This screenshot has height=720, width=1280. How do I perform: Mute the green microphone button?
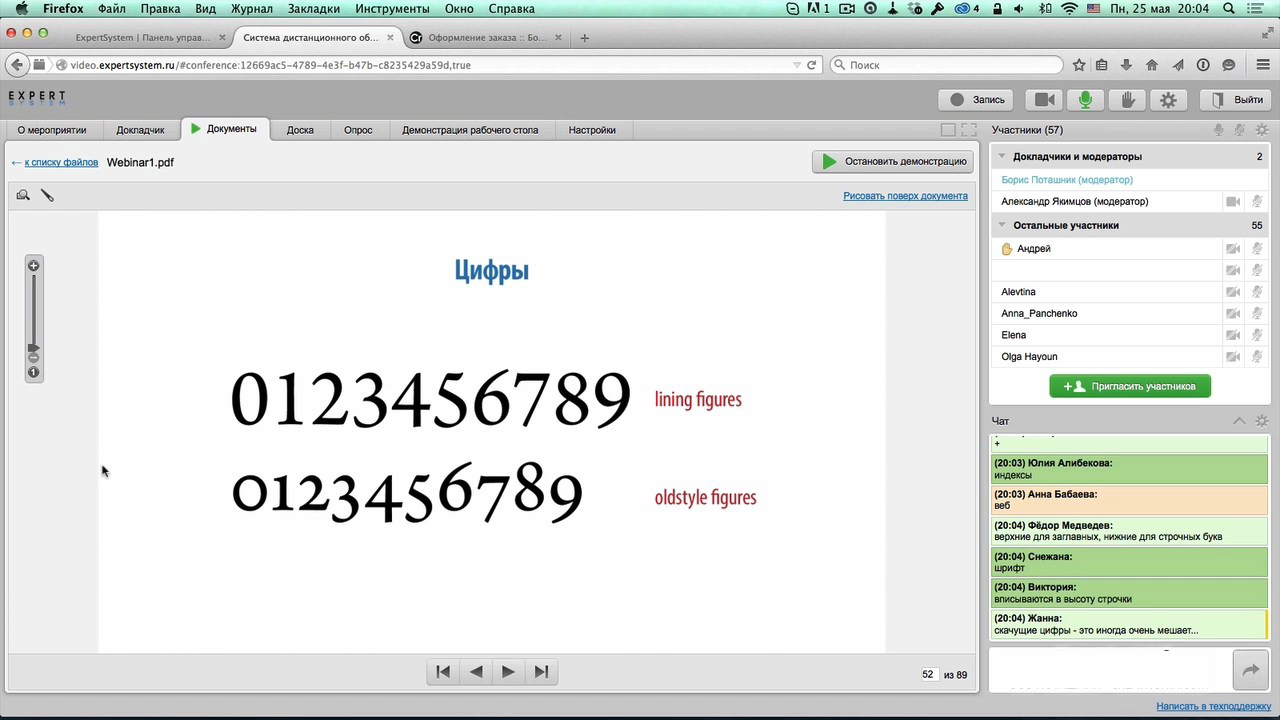click(x=1085, y=99)
